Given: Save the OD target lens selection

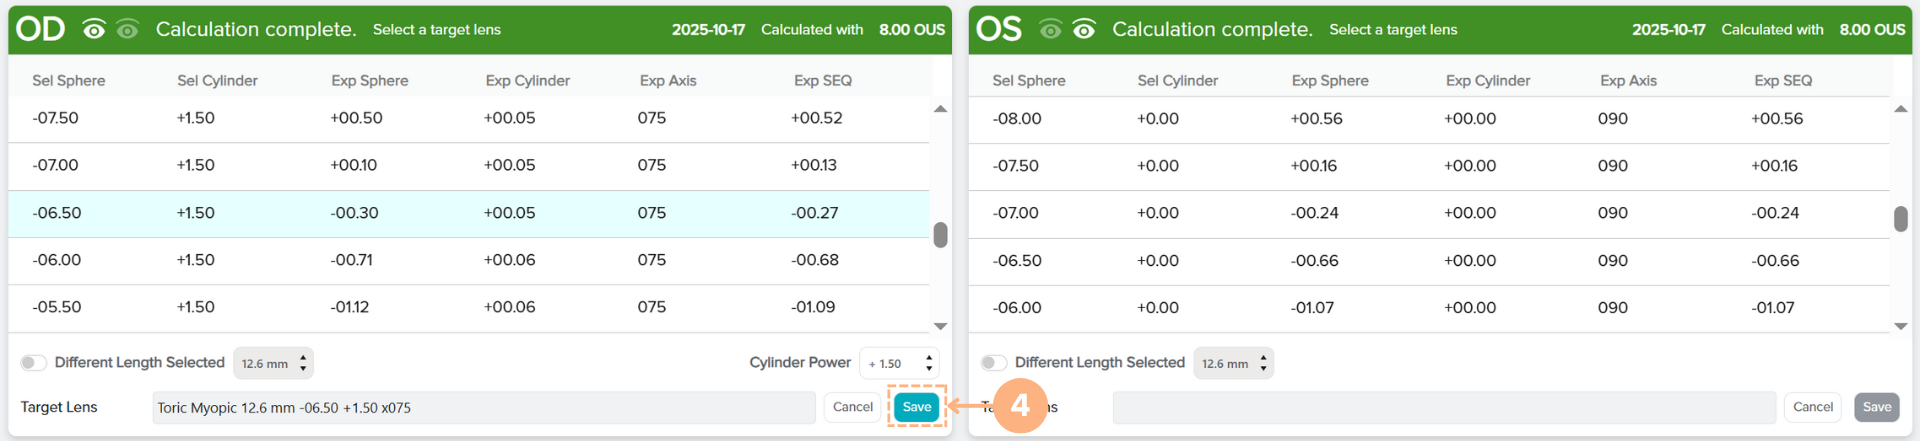Looking at the screenshot, I should tap(916, 407).
